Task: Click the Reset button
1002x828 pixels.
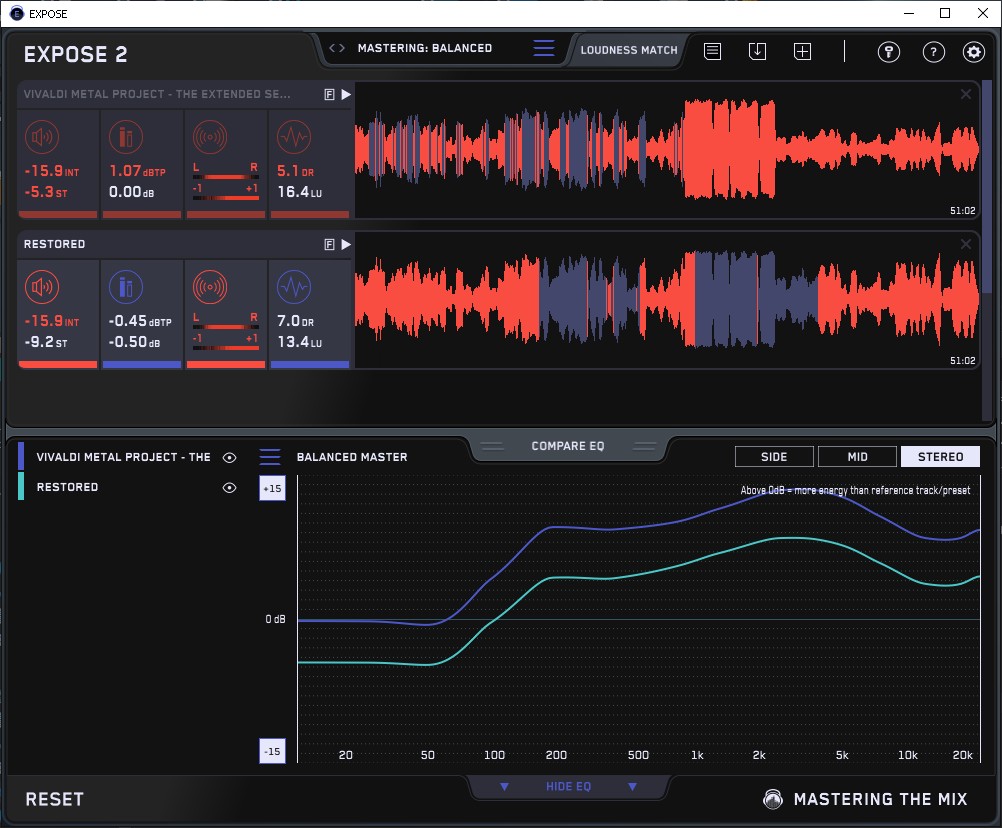Action: [54, 799]
